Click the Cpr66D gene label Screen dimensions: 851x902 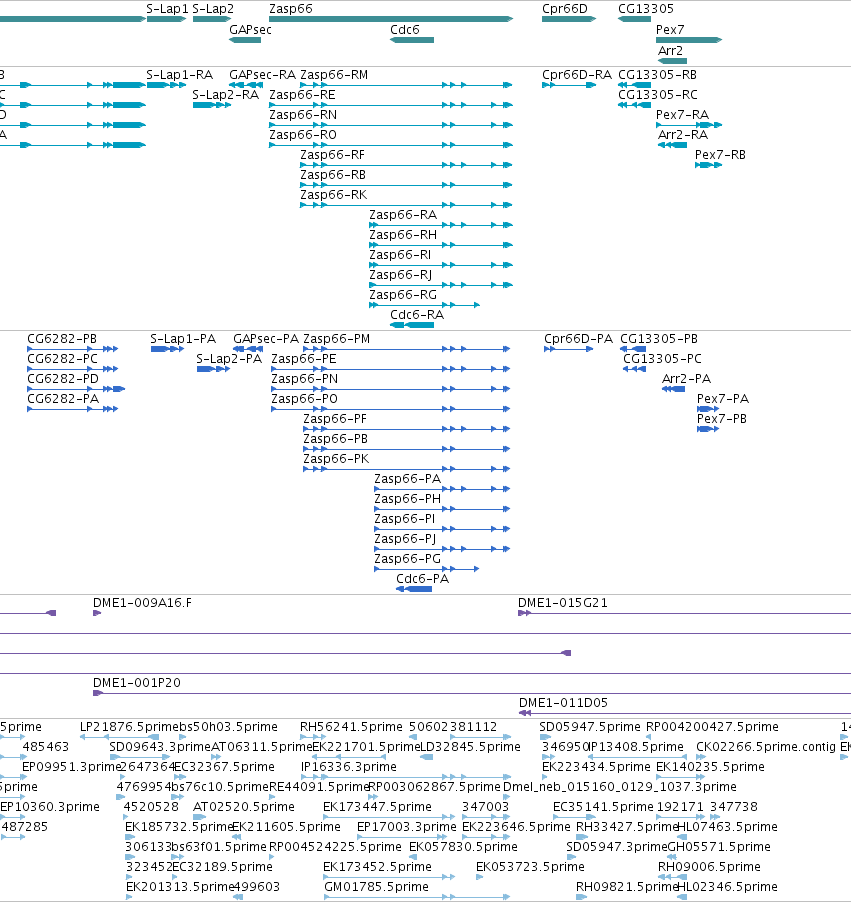[564, 9]
